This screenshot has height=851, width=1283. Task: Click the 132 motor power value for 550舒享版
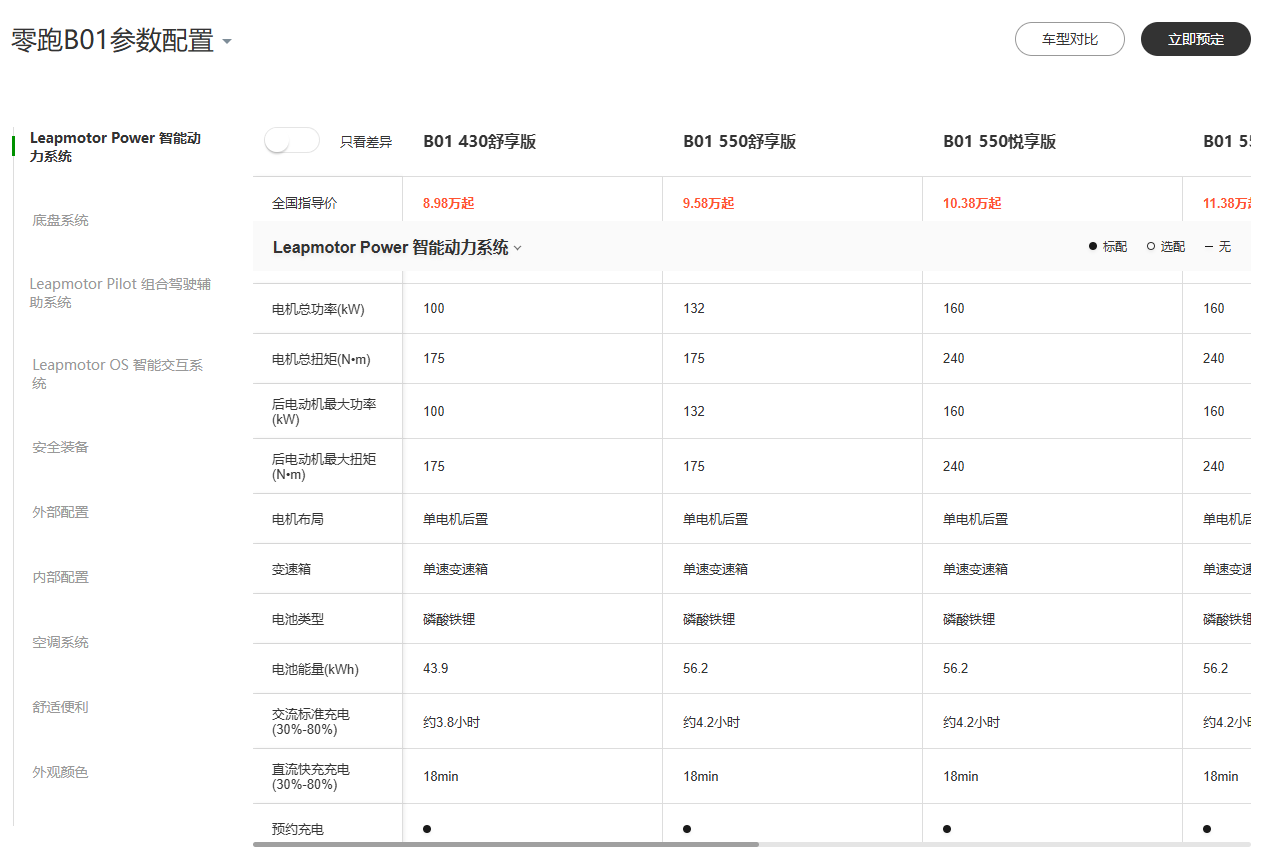coord(694,308)
